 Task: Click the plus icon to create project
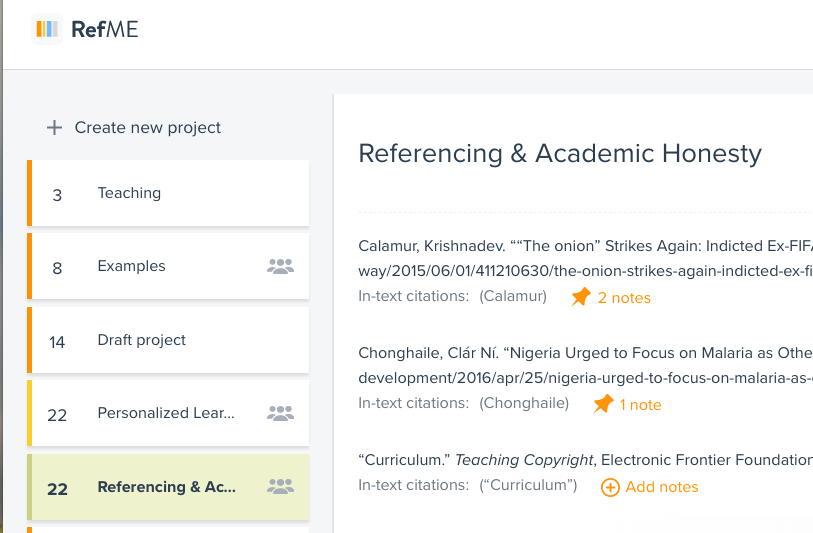click(54, 128)
